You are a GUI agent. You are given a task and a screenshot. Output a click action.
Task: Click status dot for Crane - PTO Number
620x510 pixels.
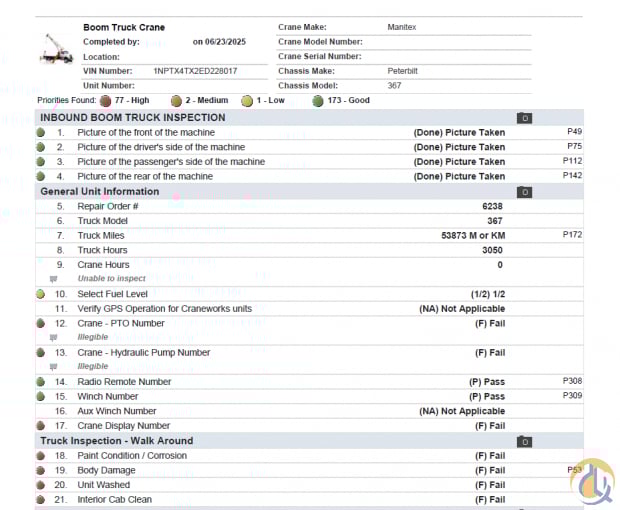point(40,323)
